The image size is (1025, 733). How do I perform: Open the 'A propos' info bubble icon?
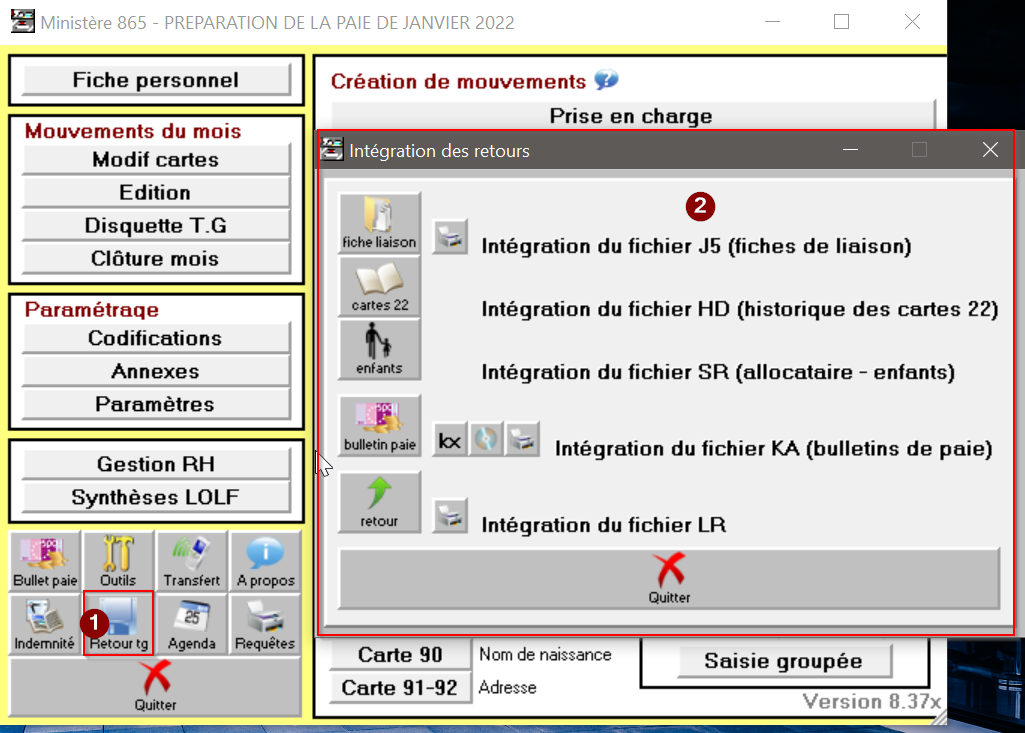[x=265, y=561]
